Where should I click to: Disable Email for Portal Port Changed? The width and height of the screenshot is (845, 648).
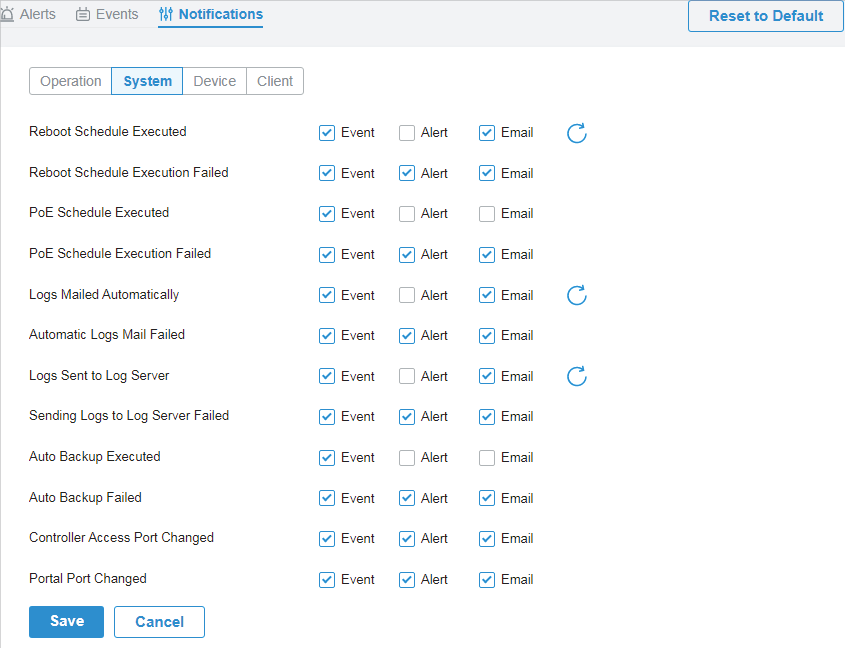[x=487, y=580]
